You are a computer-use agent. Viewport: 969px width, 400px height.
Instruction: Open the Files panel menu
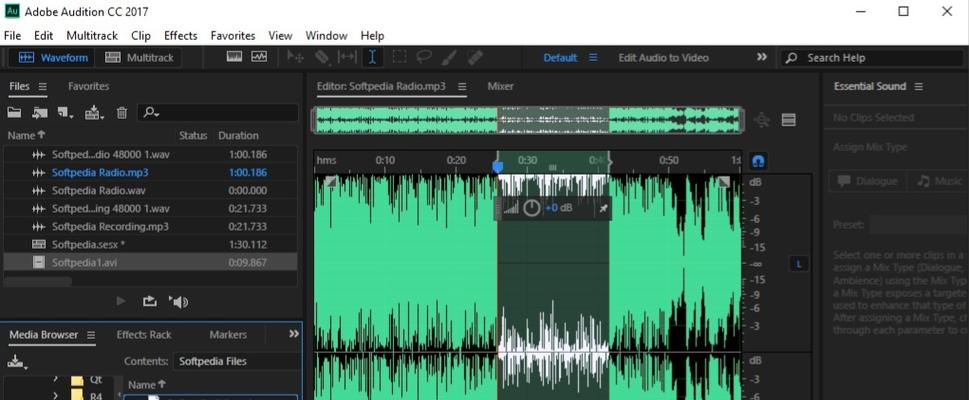pos(42,87)
